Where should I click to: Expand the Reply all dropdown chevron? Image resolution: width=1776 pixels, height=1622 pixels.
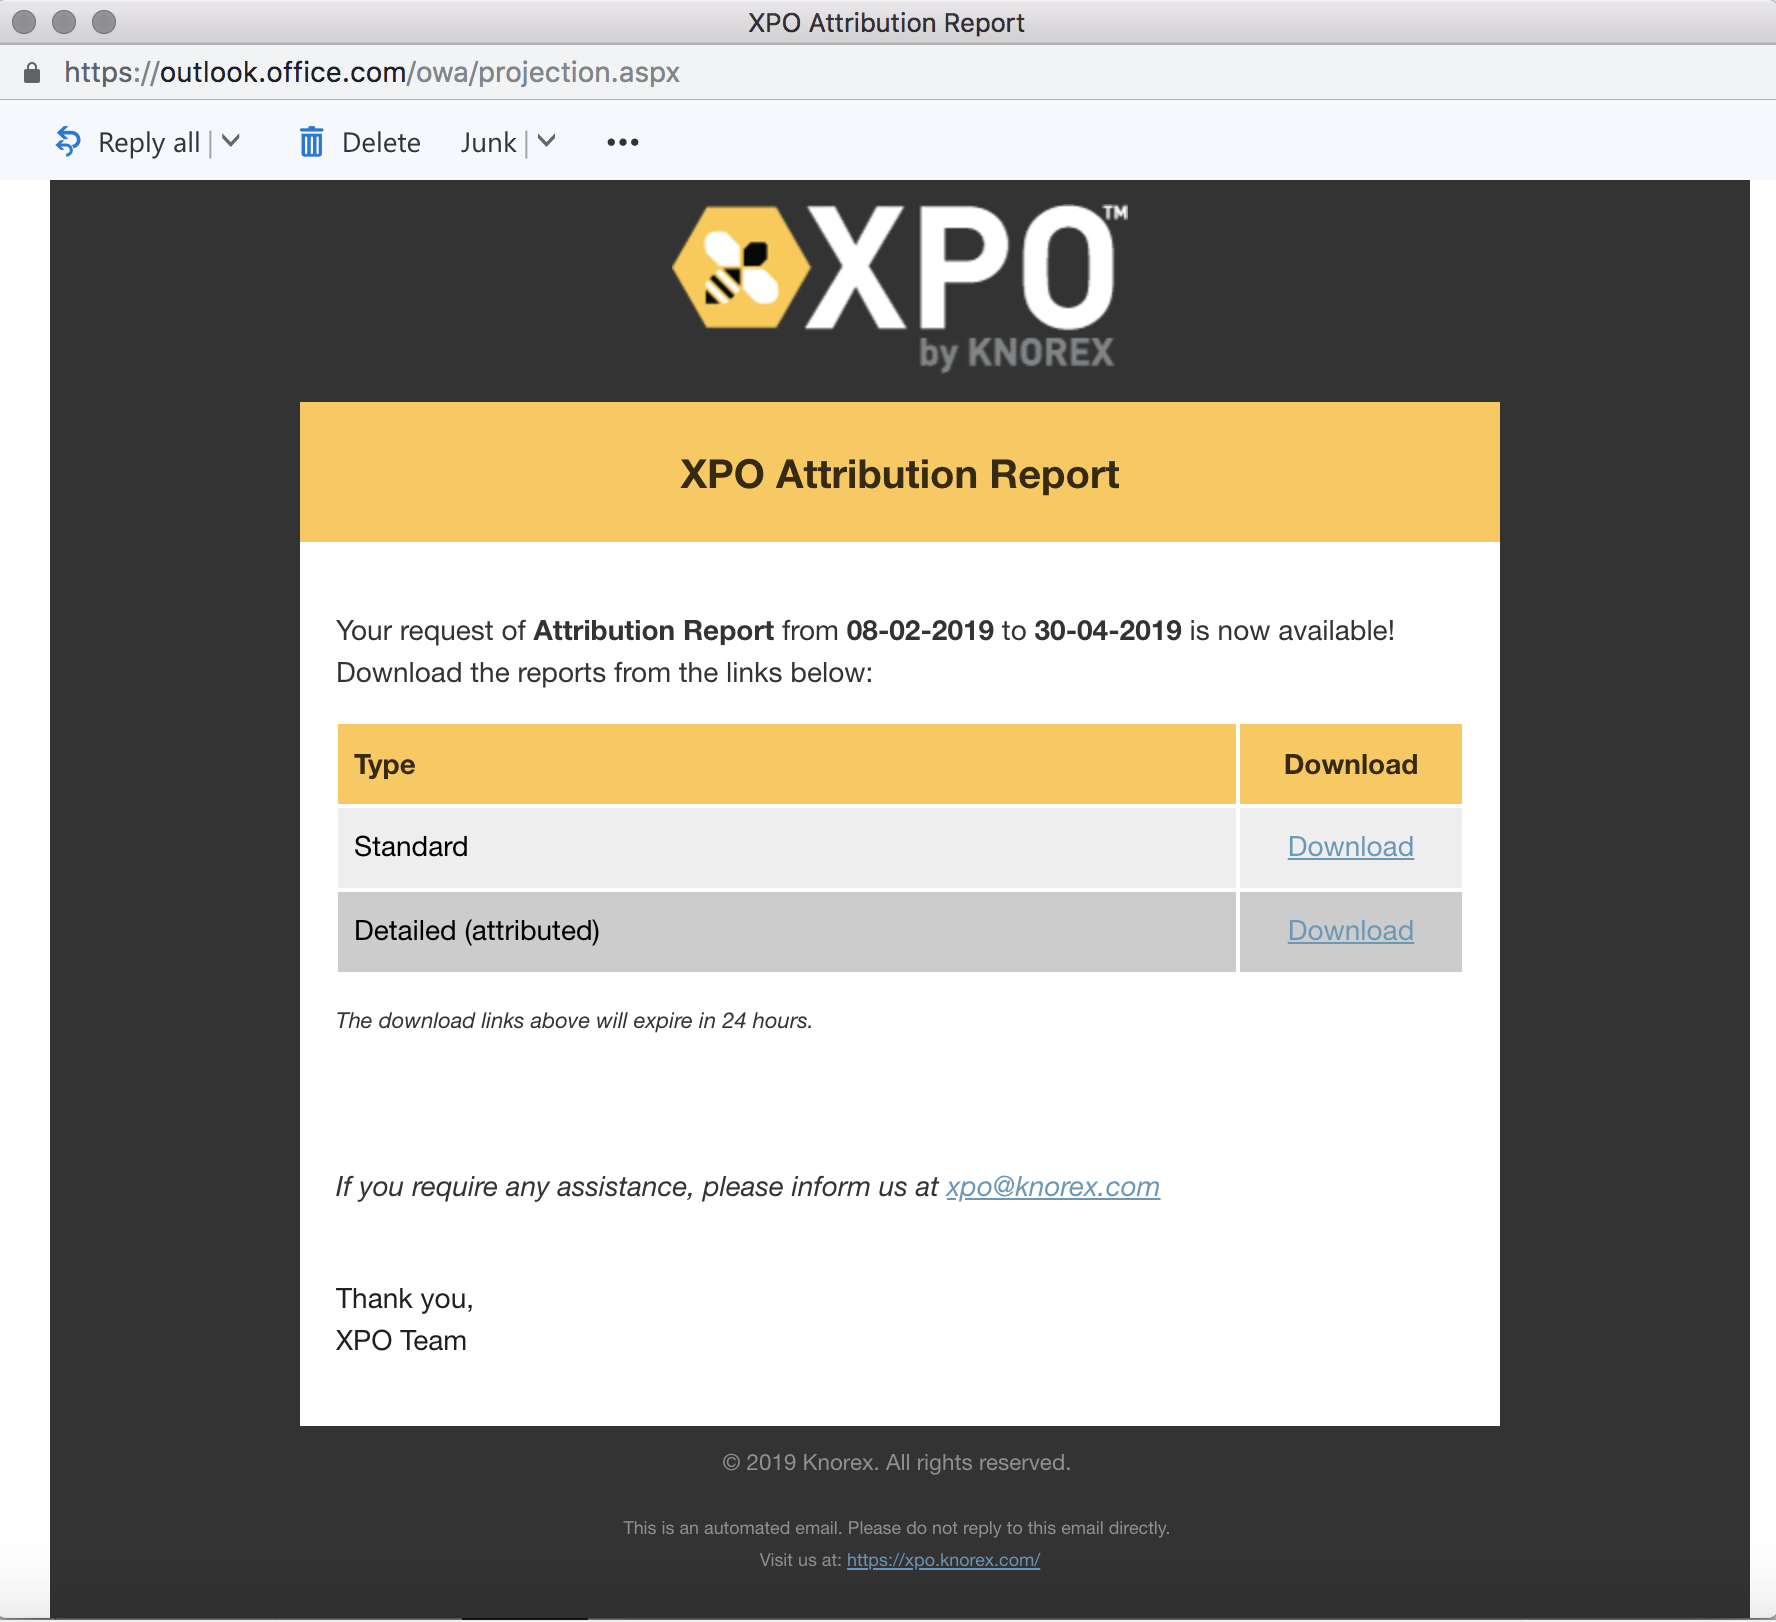231,142
